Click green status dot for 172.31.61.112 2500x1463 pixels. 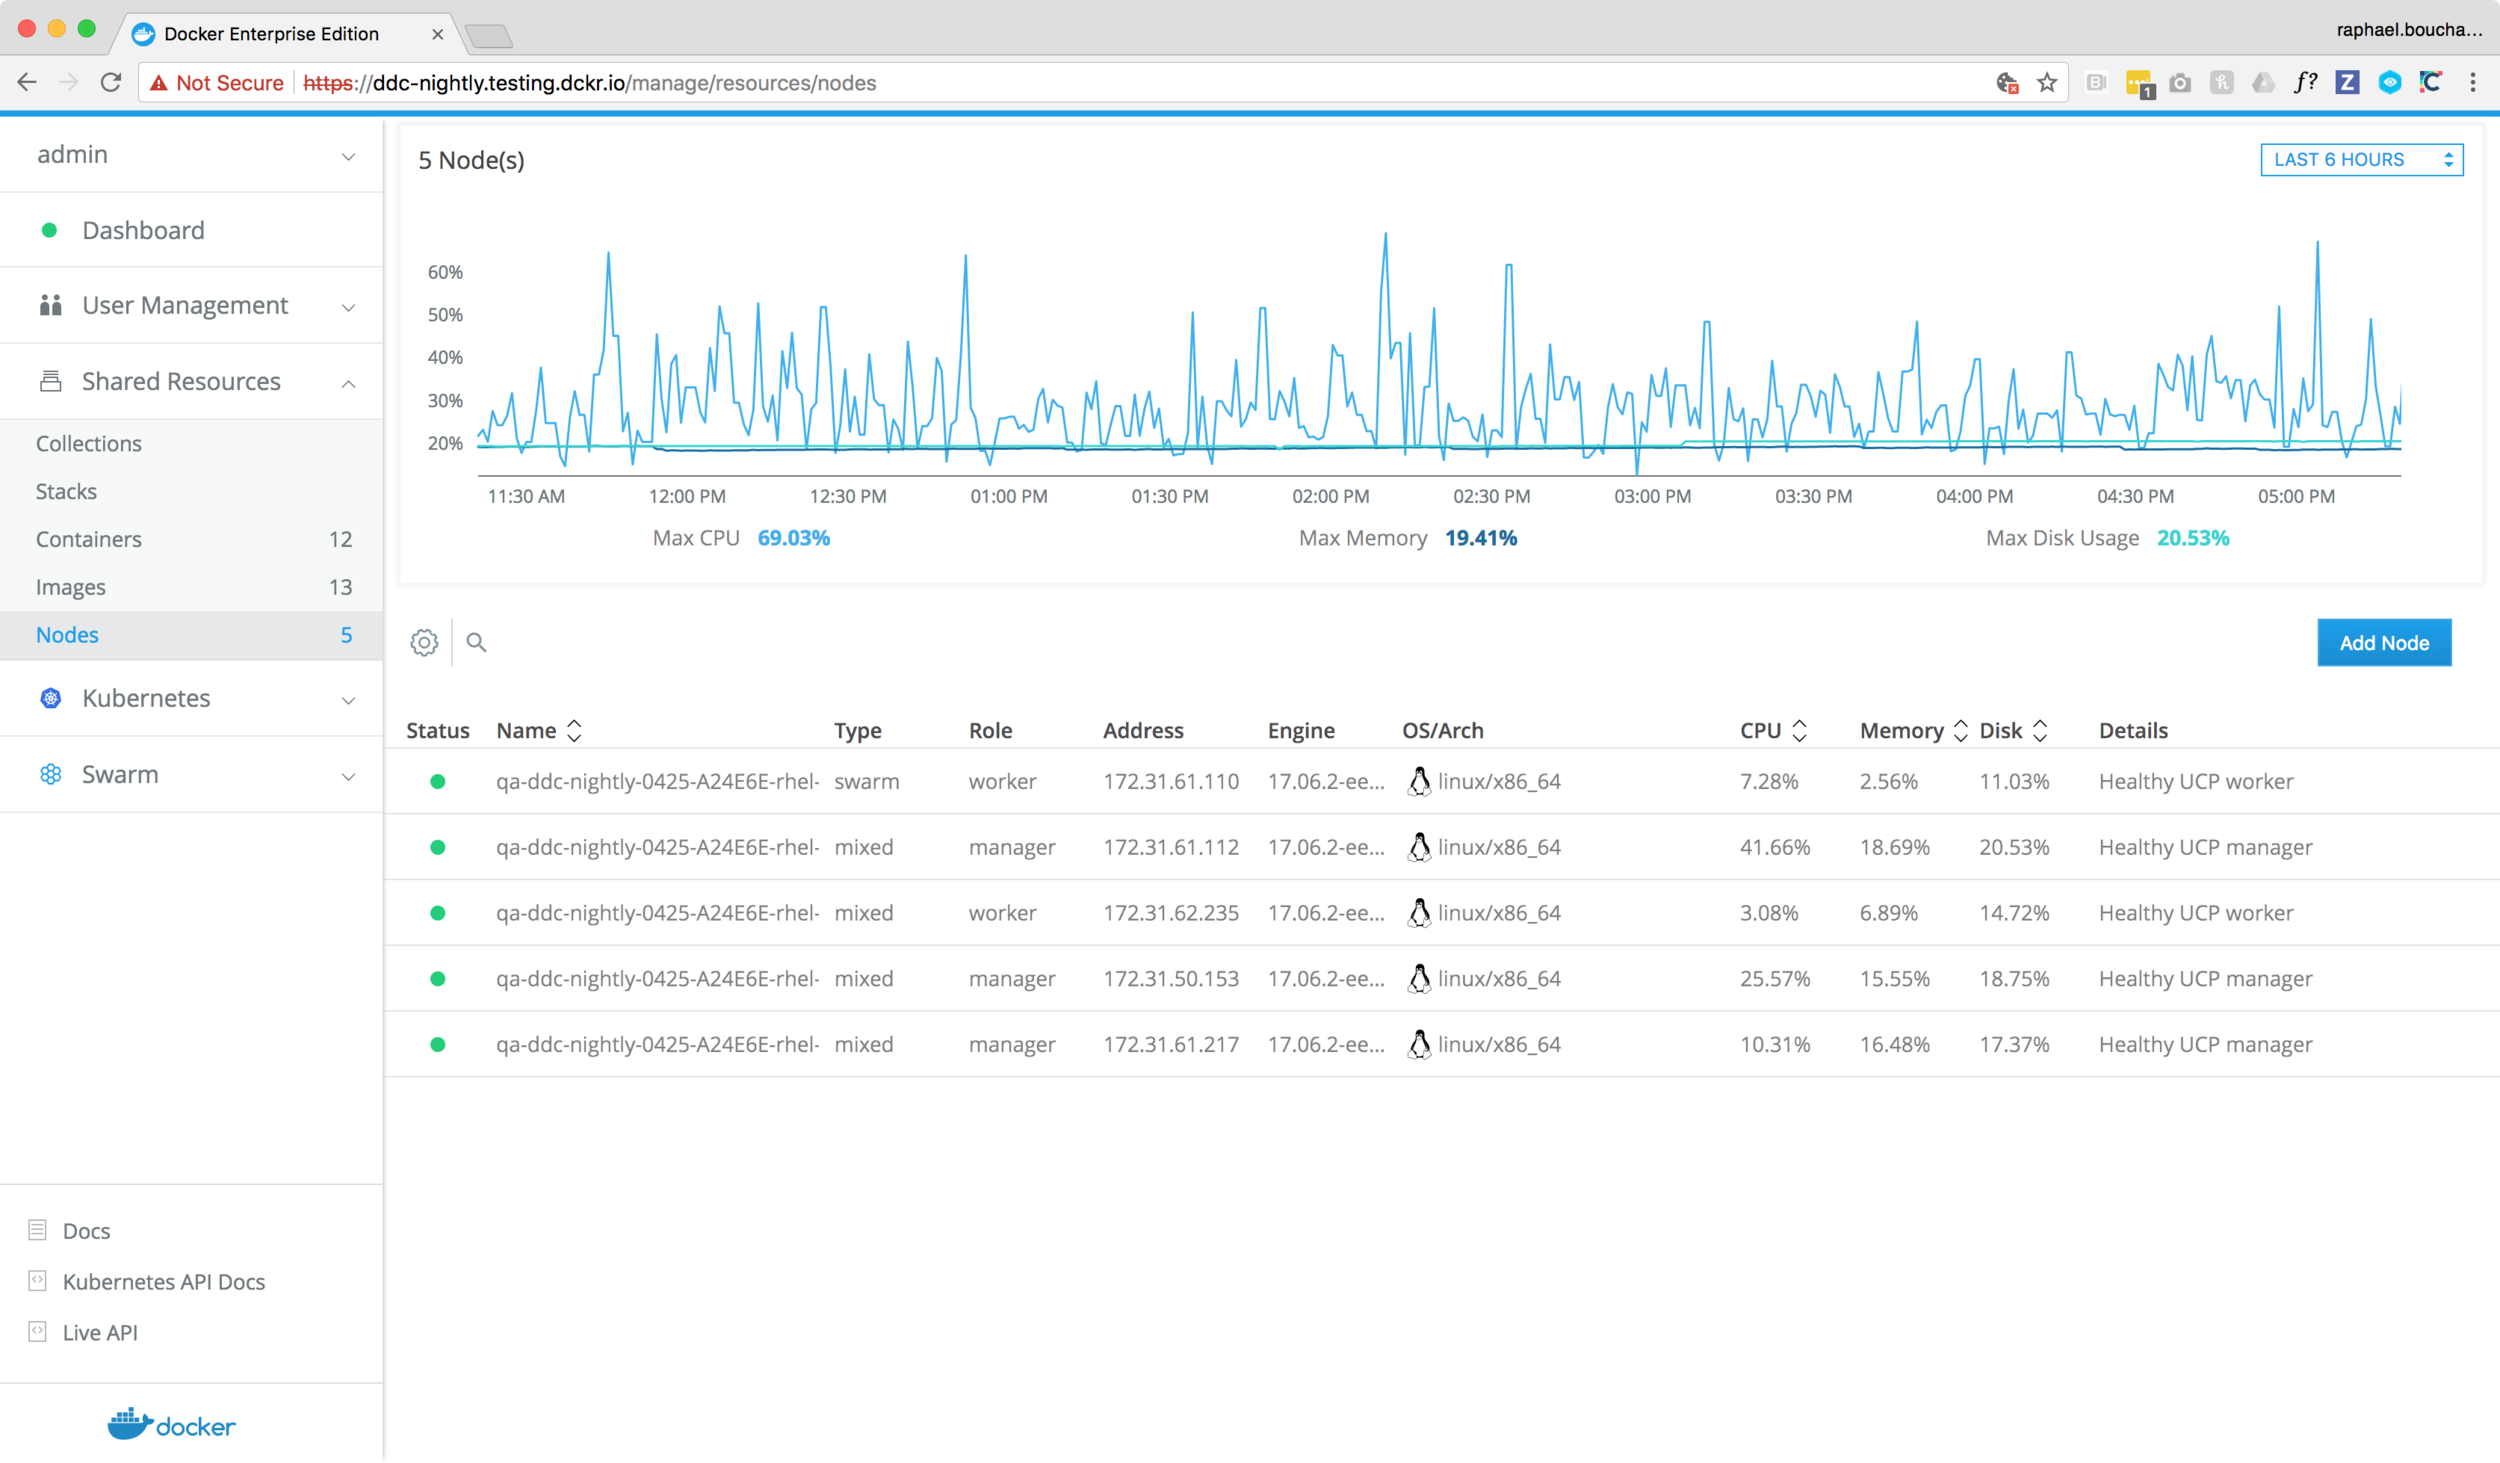pos(437,847)
